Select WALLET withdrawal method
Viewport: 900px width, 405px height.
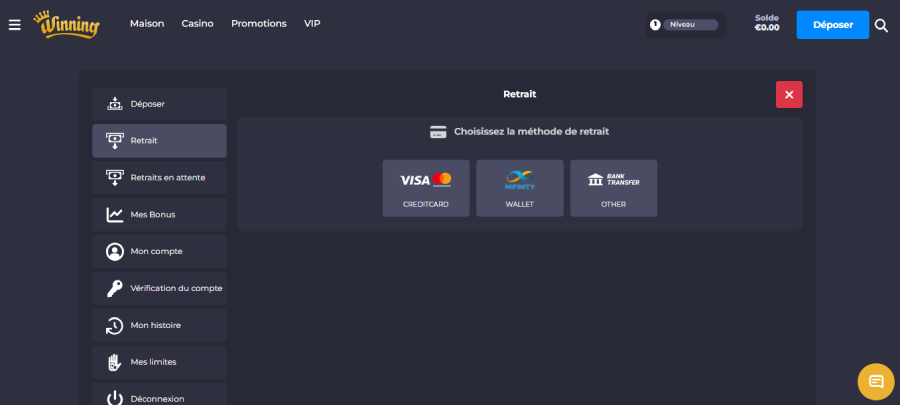point(520,188)
